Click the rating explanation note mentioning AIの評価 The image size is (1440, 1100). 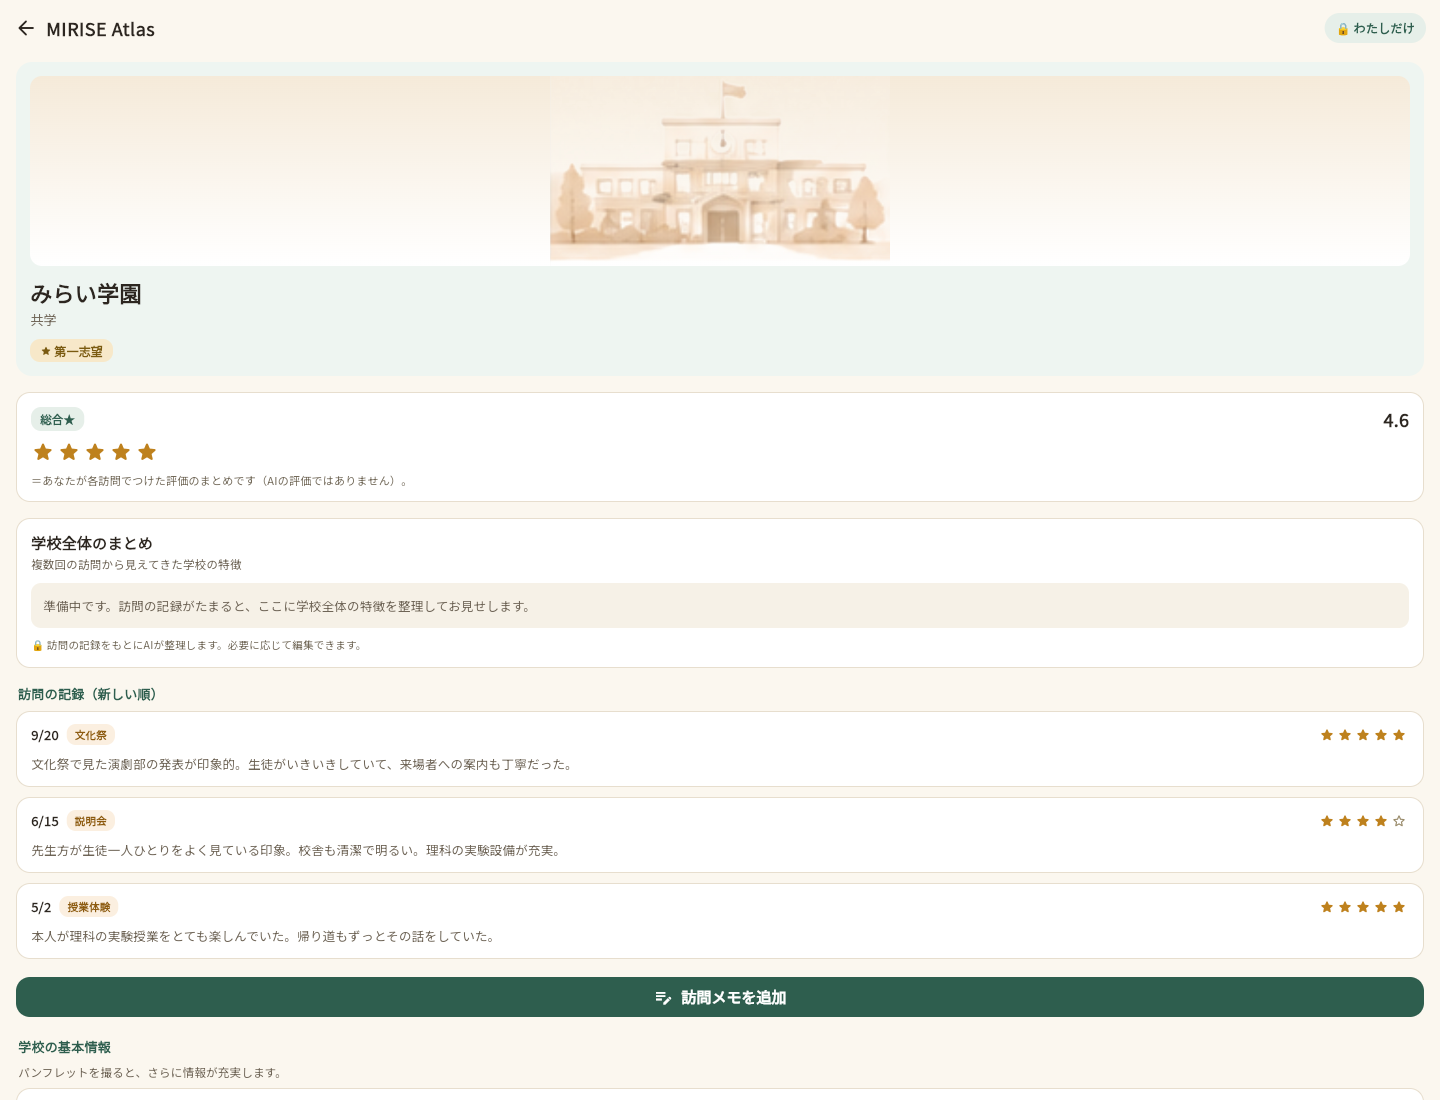(x=219, y=481)
